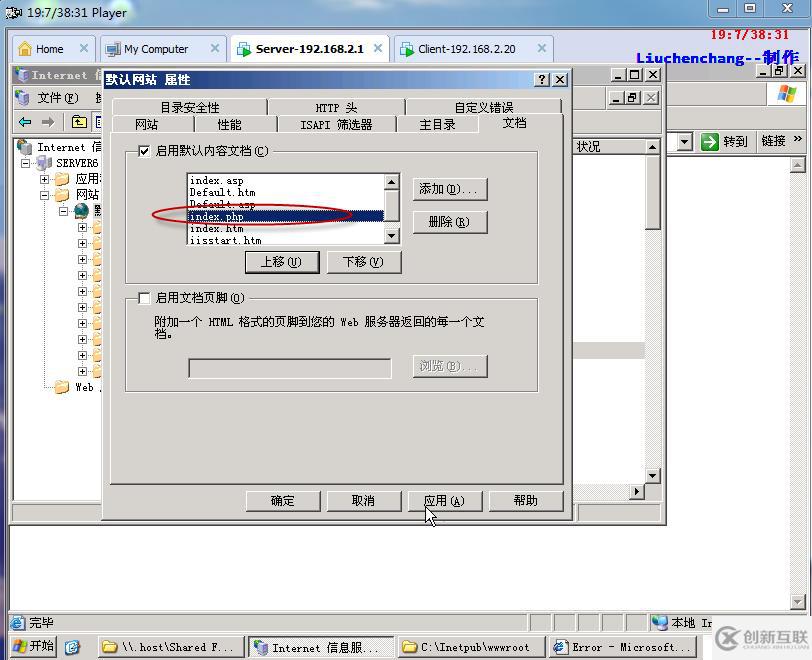812x660 pixels.
Task: Collapse the SERVER6 tree node
Action: tap(25, 164)
